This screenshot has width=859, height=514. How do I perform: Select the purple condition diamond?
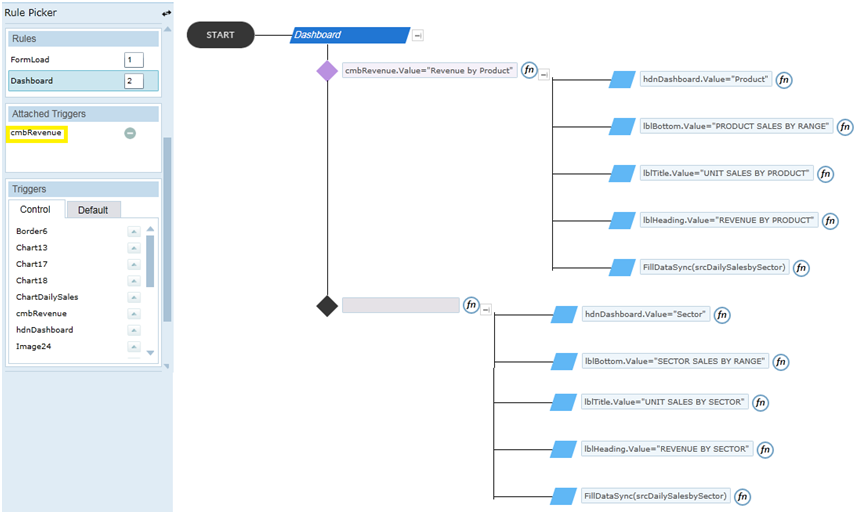[327, 71]
